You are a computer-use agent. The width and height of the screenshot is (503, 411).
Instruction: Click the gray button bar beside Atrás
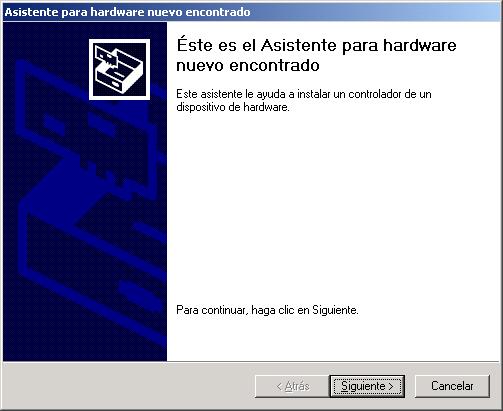128,386
